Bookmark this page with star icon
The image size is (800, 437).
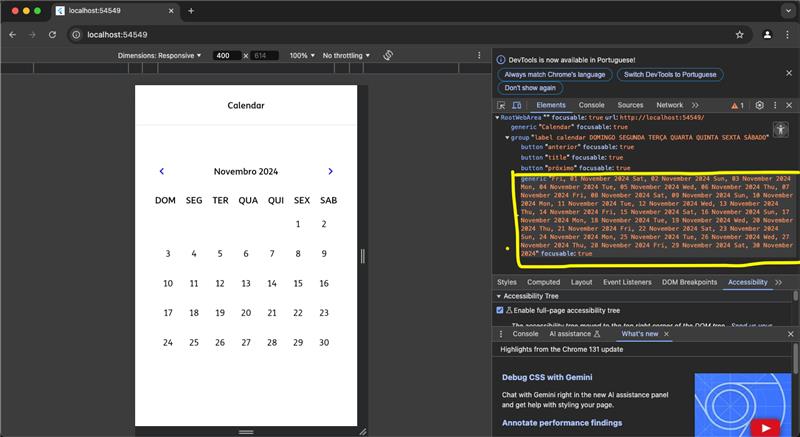(x=739, y=34)
